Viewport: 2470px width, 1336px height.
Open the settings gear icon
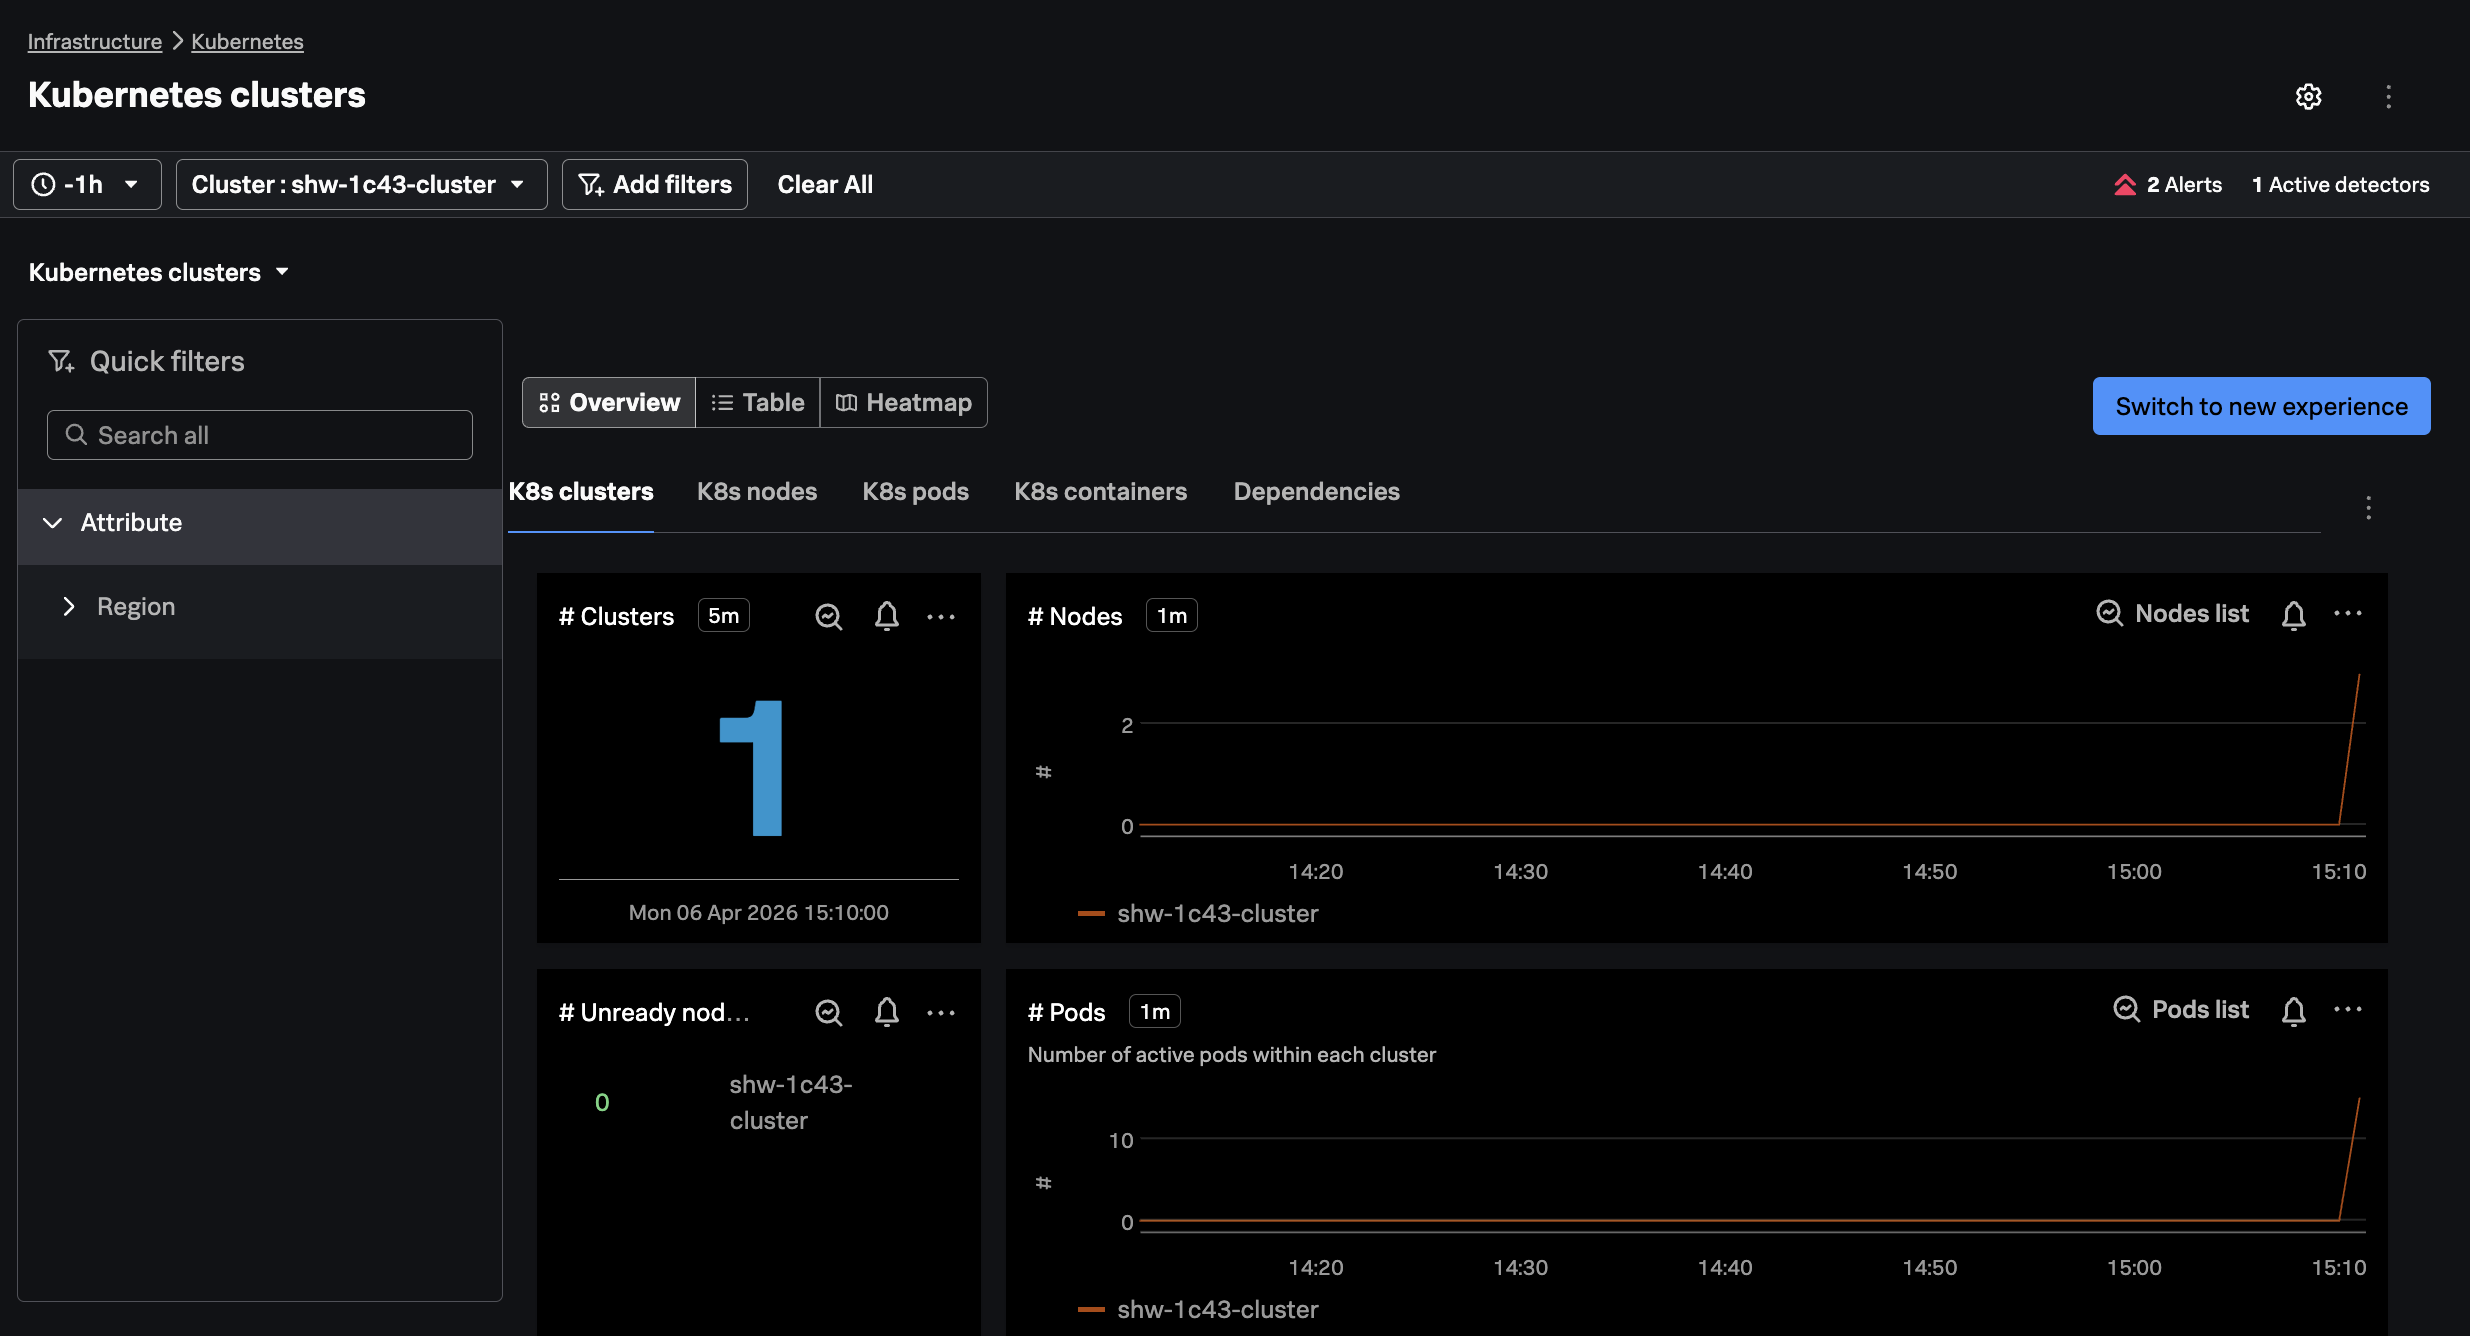2308,96
